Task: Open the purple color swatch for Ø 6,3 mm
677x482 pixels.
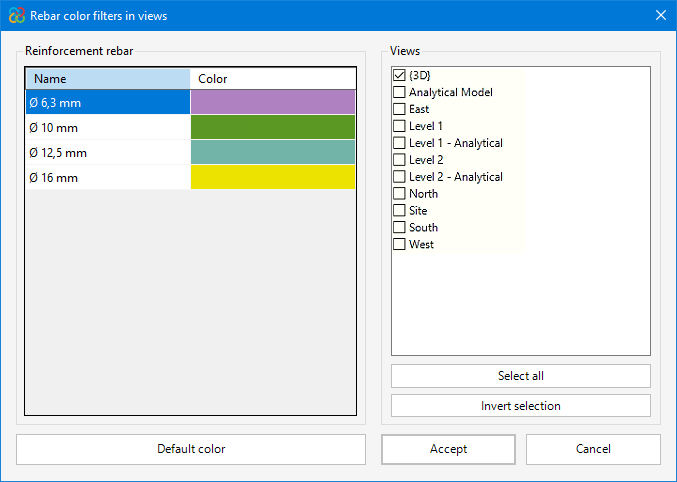Action: [x=272, y=102]
